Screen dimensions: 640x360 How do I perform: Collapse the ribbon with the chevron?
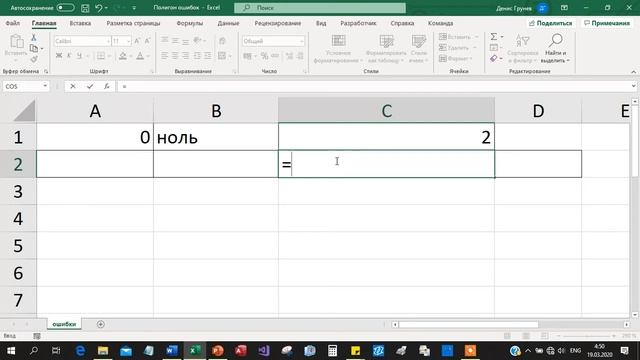pyautogui.click(x=633, y=72)
